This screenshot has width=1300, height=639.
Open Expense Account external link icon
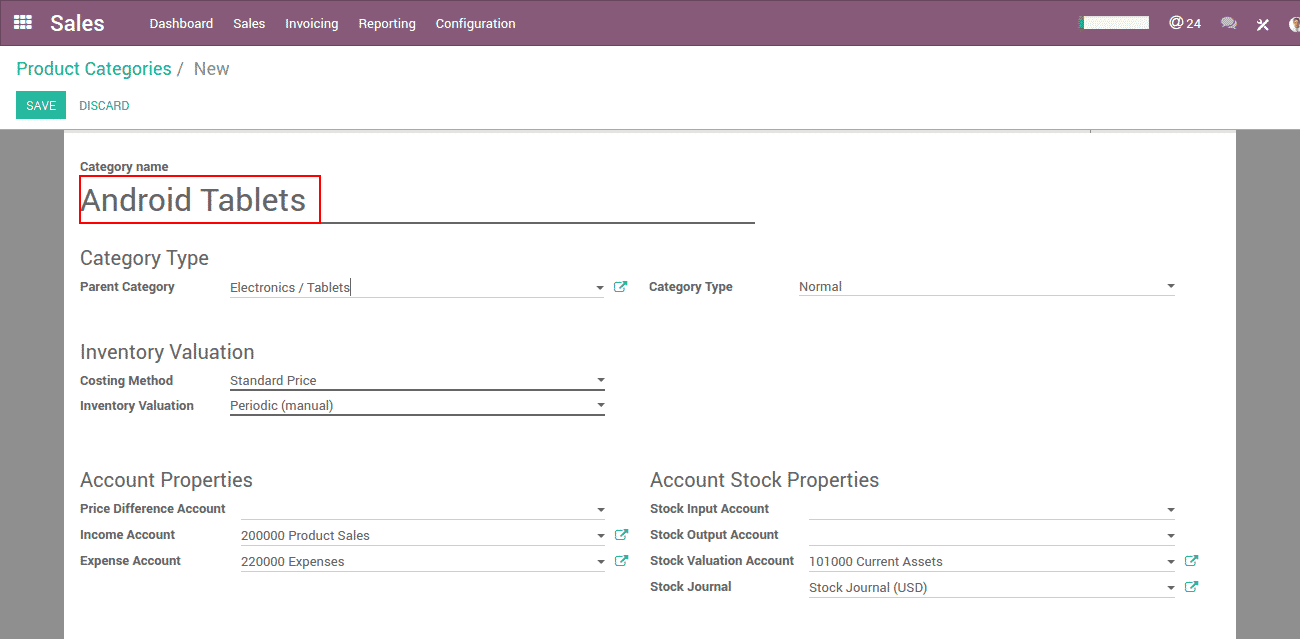[621, 561]
